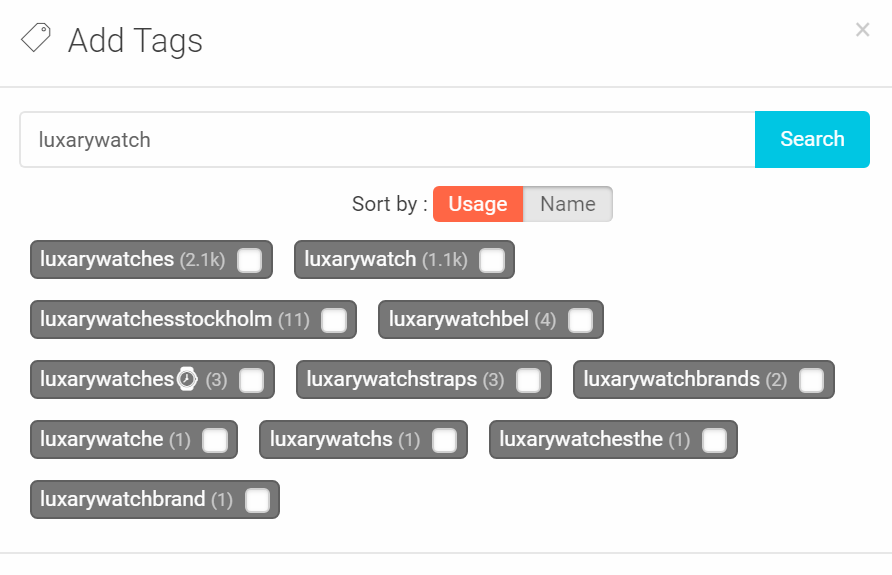Click the Search button

812,139
